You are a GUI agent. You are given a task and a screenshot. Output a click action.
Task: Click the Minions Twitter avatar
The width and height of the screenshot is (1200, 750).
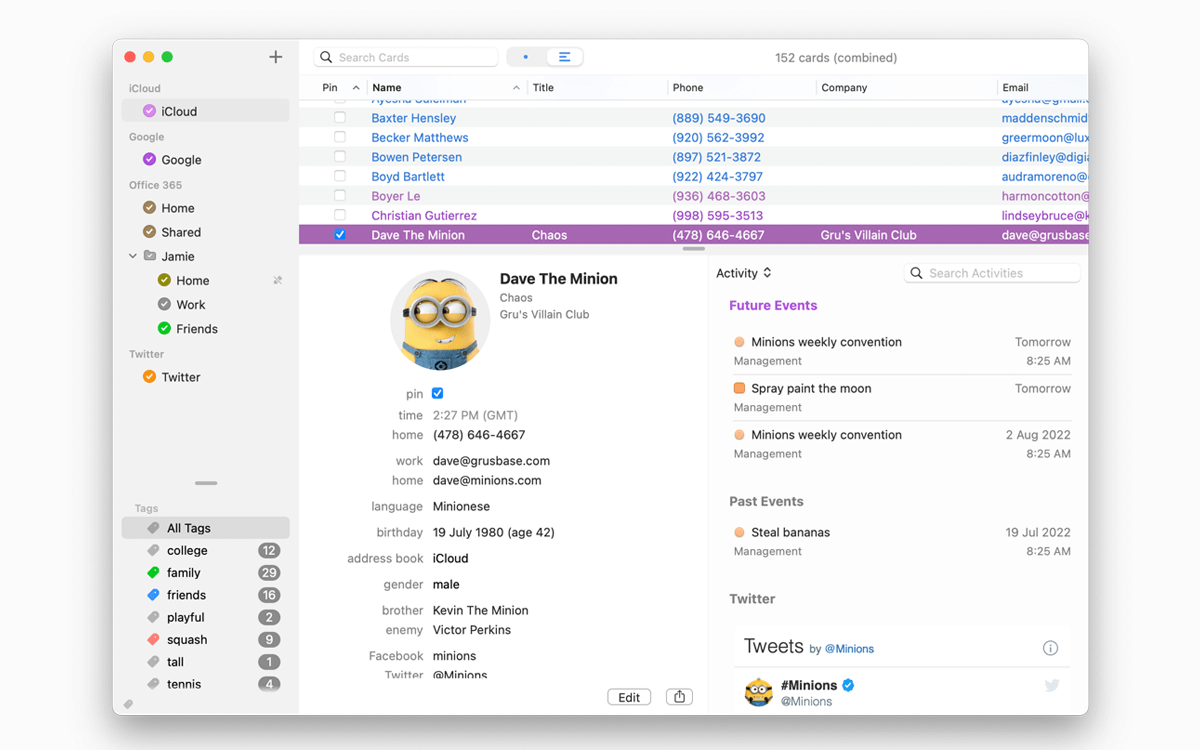(759, 692)
